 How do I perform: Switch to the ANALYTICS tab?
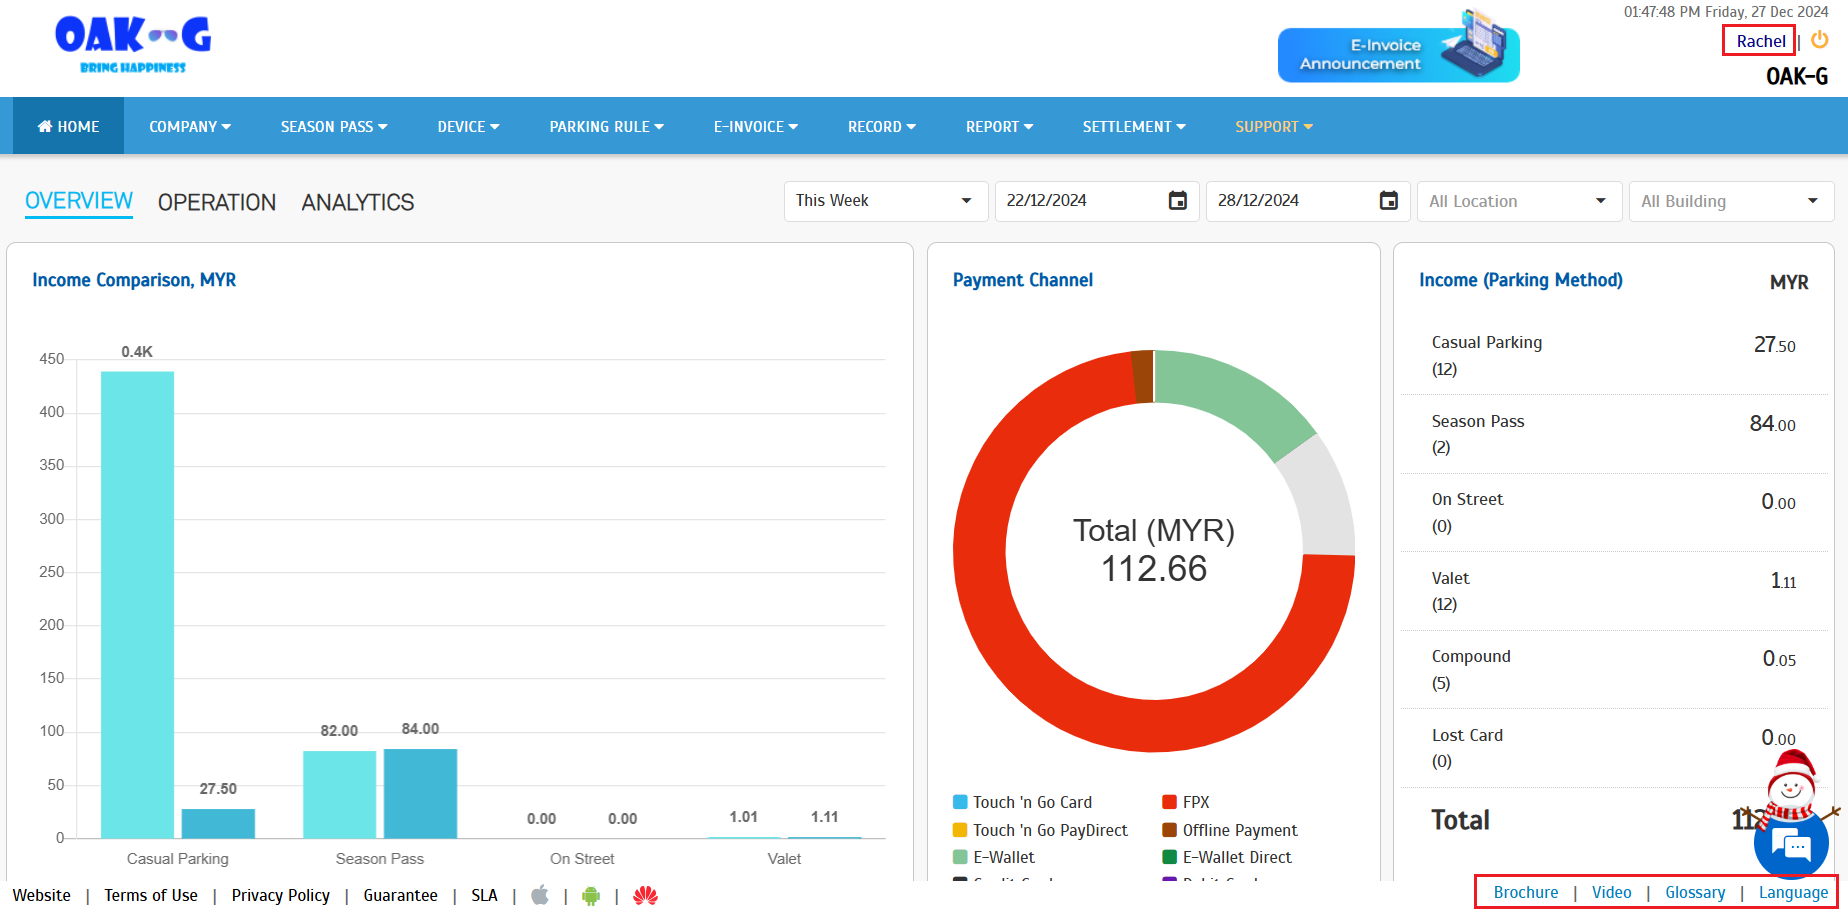click(357, 202)
